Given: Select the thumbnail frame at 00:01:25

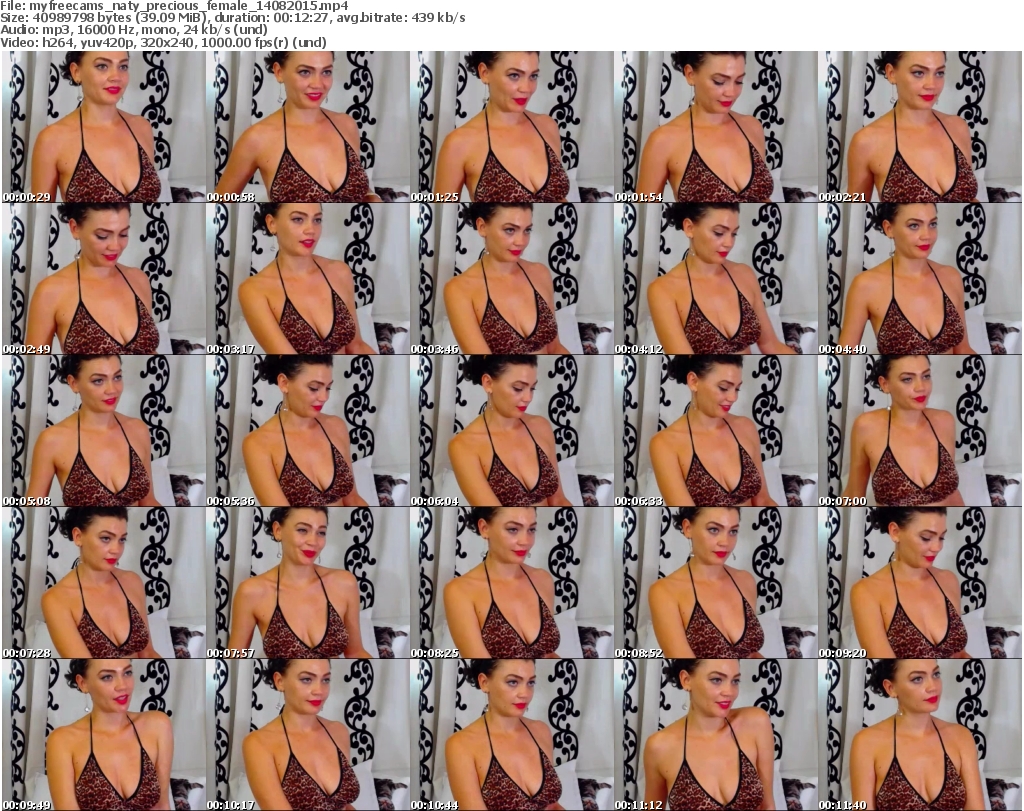Looking at the screenshot, I should (x=512, y=127).
